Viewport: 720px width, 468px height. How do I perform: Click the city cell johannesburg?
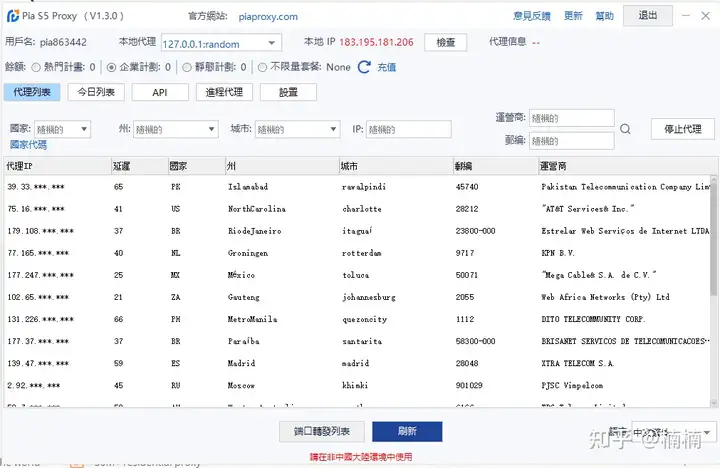369,297
